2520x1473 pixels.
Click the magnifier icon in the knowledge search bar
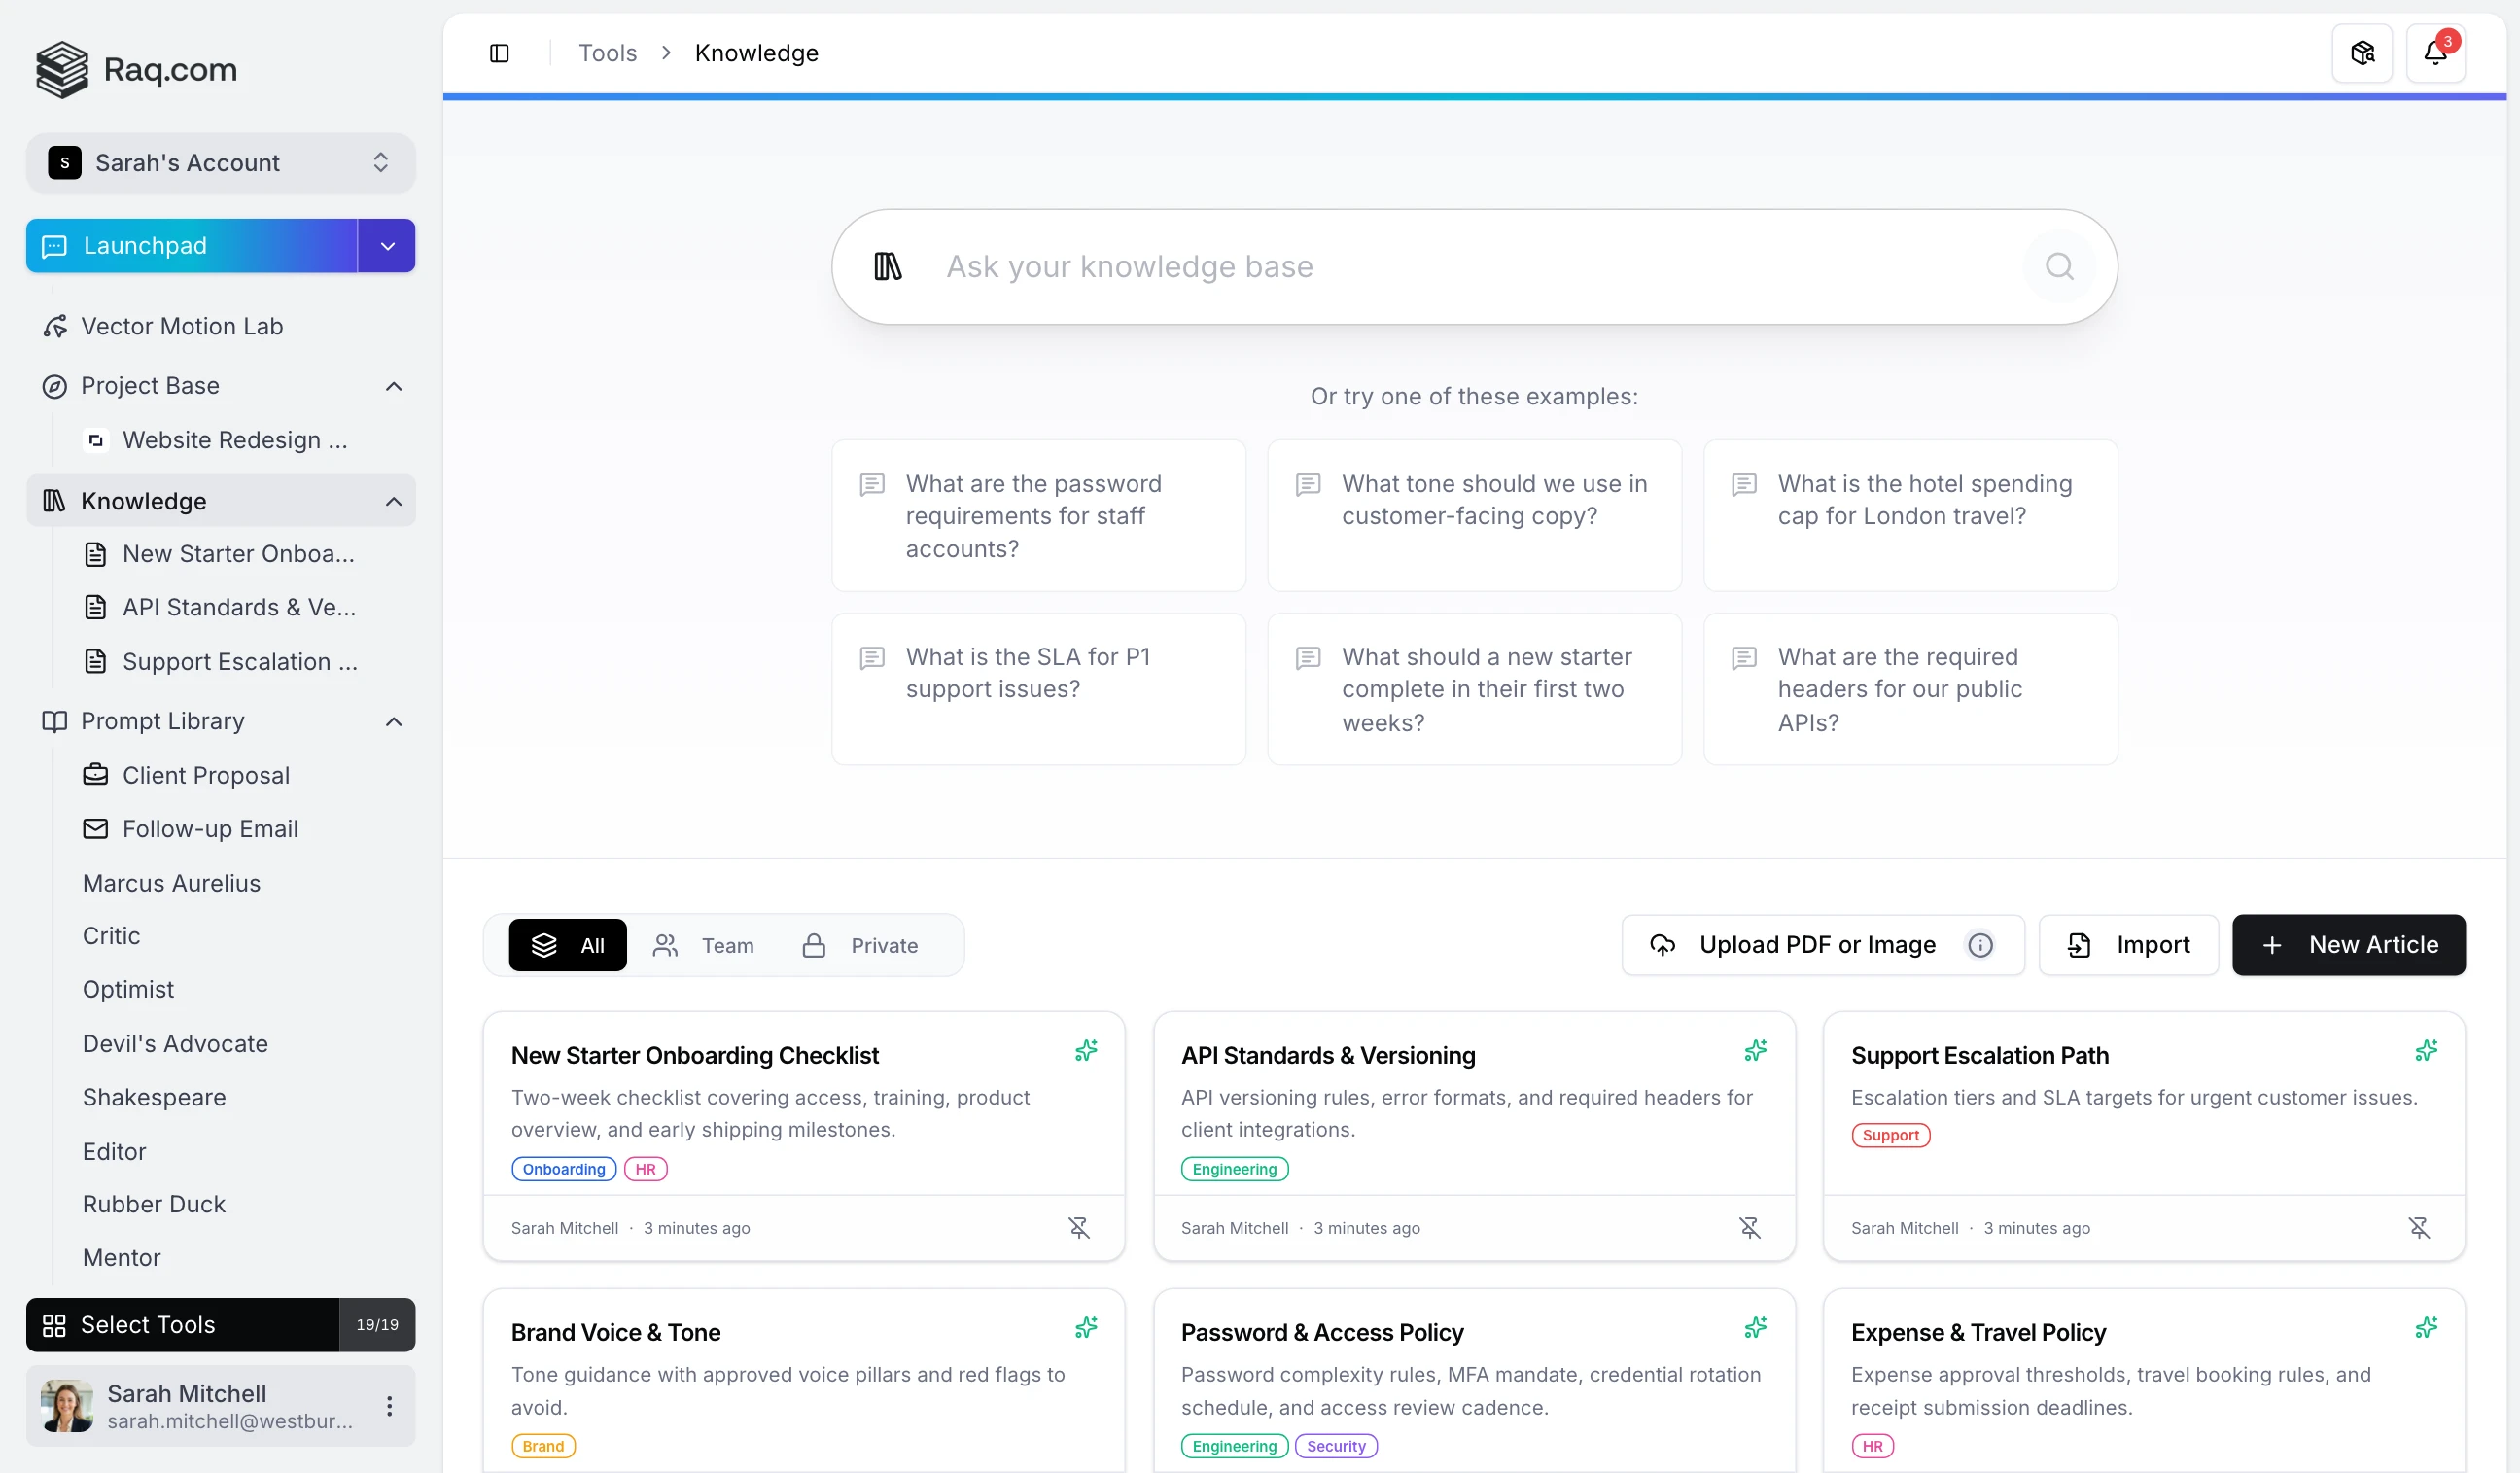(2059, 266)
